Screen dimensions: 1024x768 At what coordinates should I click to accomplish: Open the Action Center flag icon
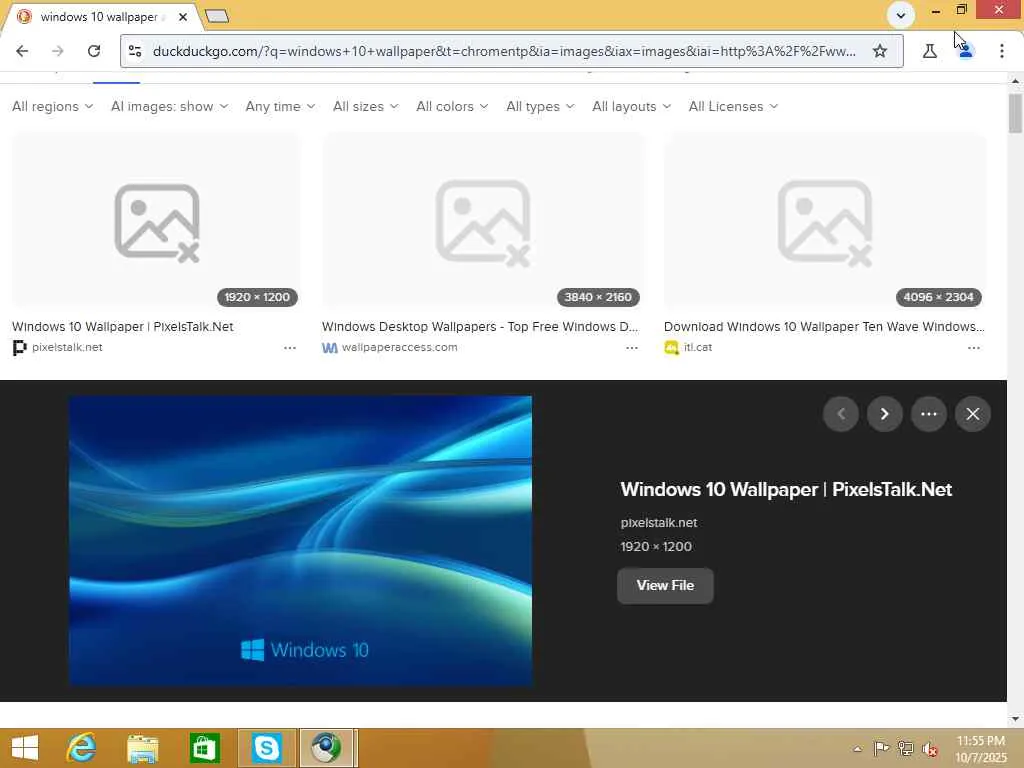click(x=881, y=748)
